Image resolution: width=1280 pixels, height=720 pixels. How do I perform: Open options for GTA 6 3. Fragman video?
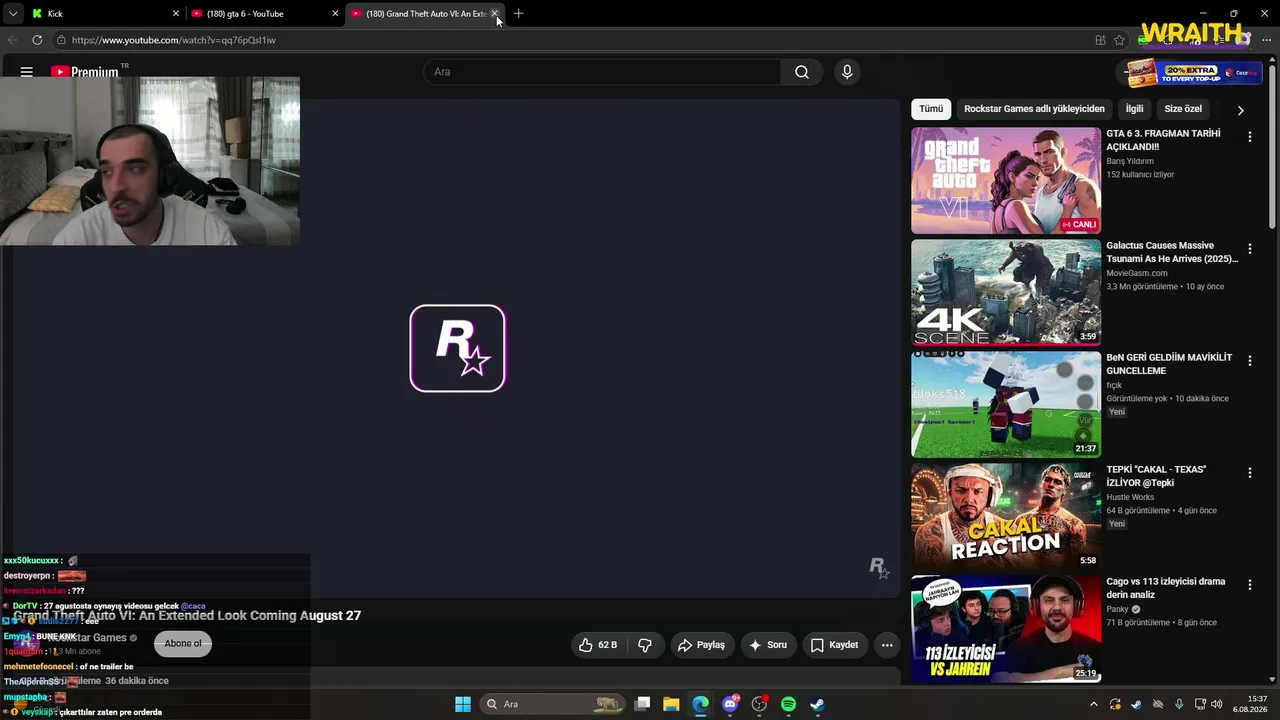[x=1249, y=137]
